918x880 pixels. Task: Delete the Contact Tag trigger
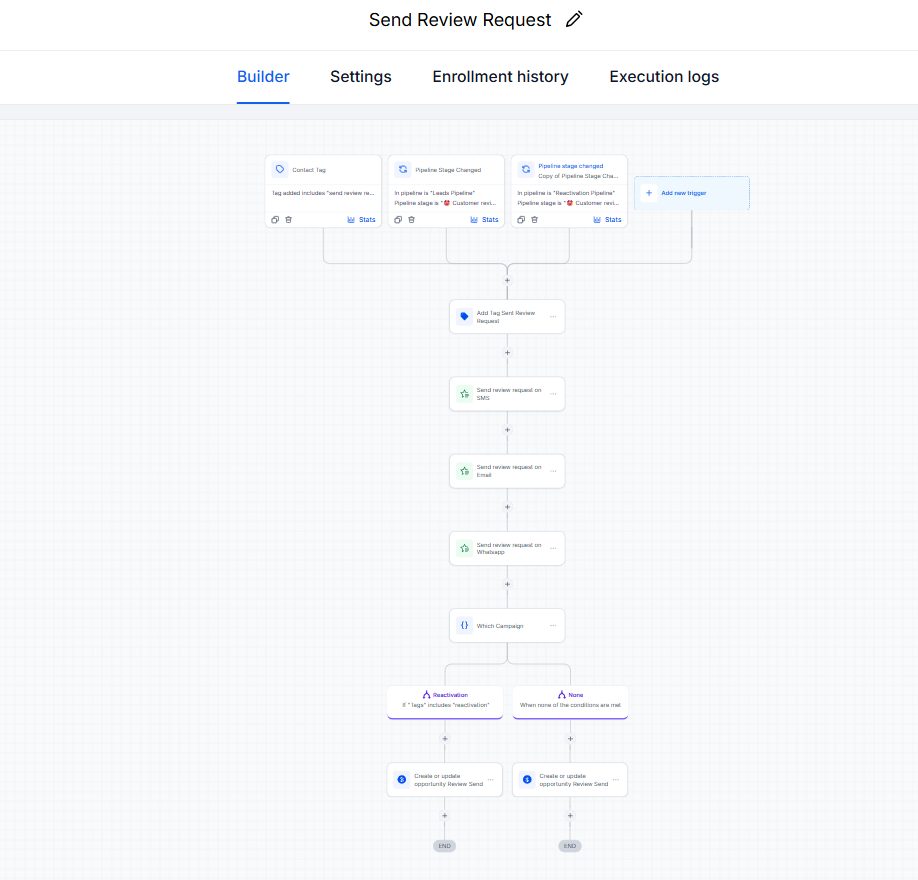pos(289,220)
